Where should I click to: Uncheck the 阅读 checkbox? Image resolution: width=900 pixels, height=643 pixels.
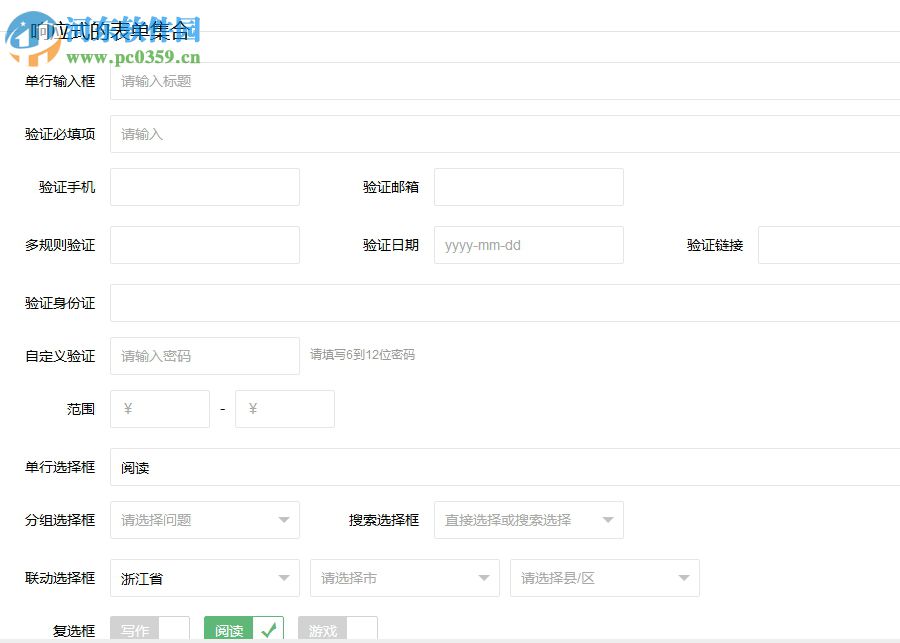pos(244,629)
